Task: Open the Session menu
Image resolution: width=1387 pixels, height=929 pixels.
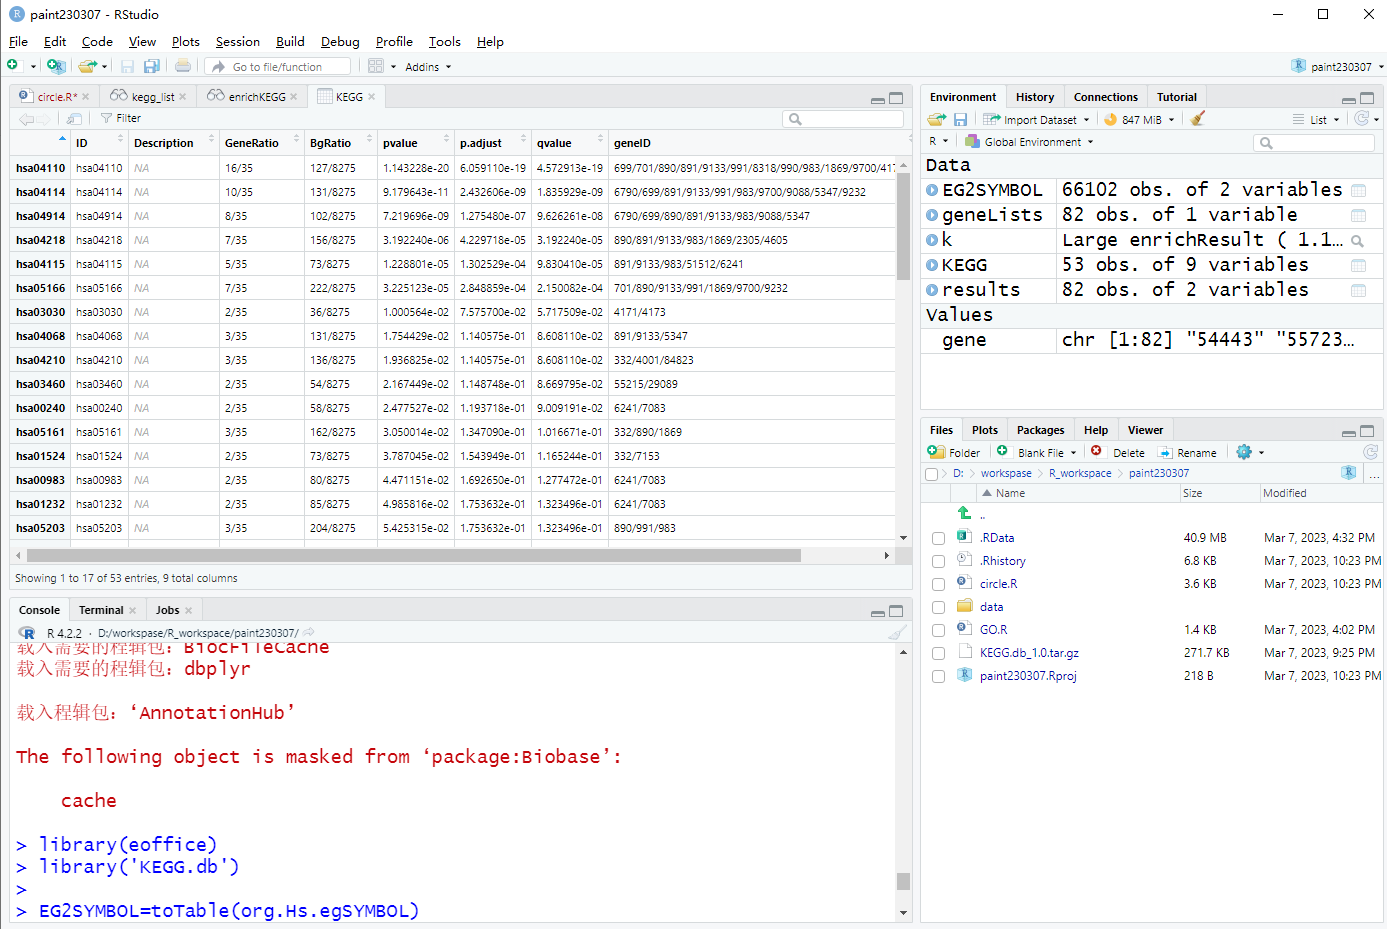Action: coord(237,42)
